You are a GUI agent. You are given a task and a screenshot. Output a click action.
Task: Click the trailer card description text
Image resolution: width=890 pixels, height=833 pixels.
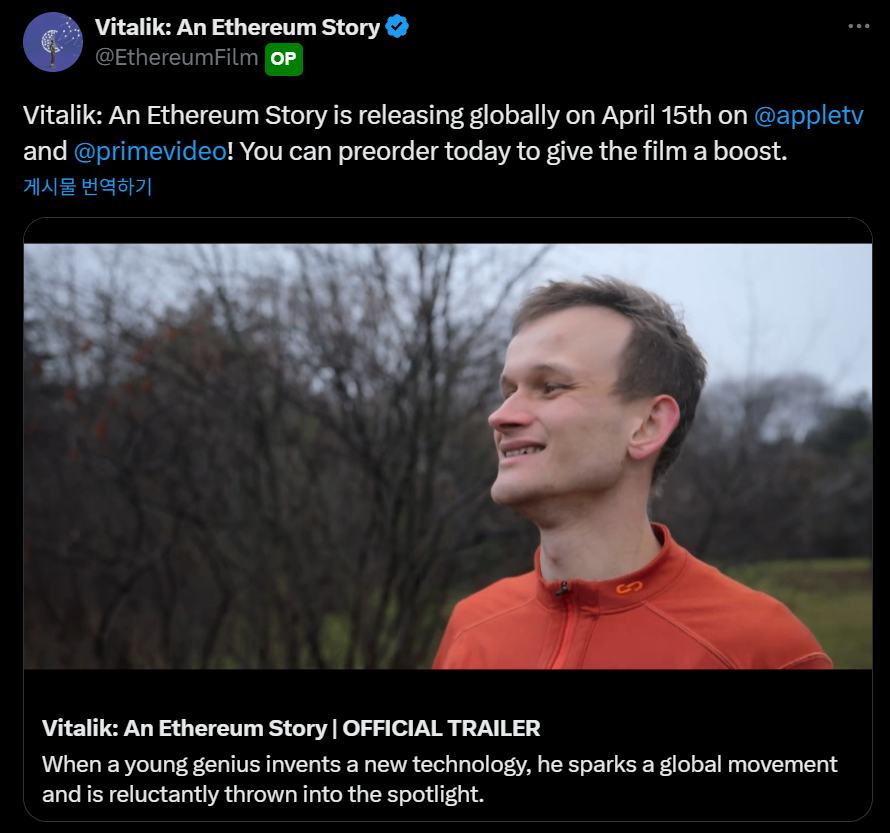tap(439, 779)
